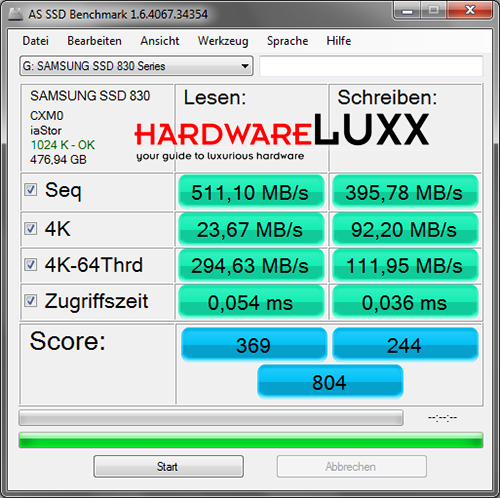Open the drive selection dropdown arrow
500x498 pixels.
click(245, 66)
